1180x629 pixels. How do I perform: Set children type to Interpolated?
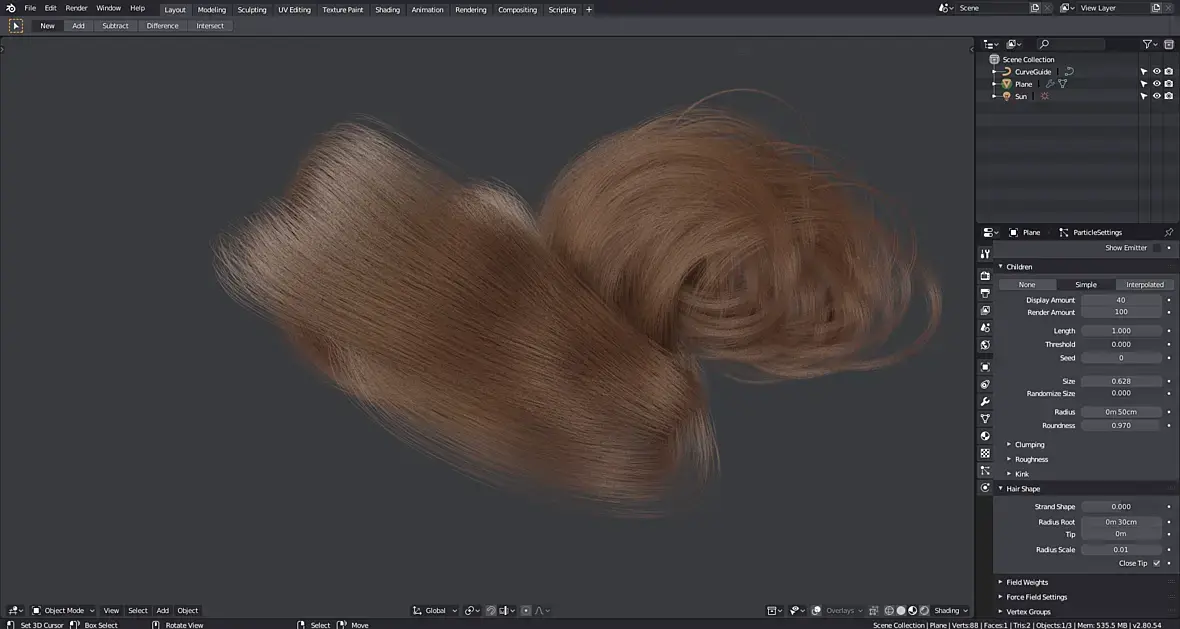[1145, 284]
